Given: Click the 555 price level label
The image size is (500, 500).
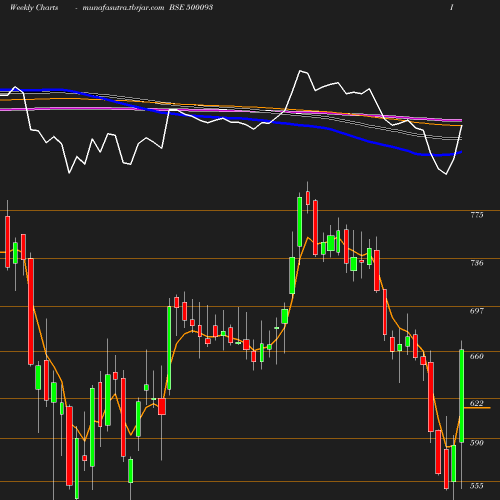Looking at the screenshot, I should pyautogui.click(x=477, y=486).
